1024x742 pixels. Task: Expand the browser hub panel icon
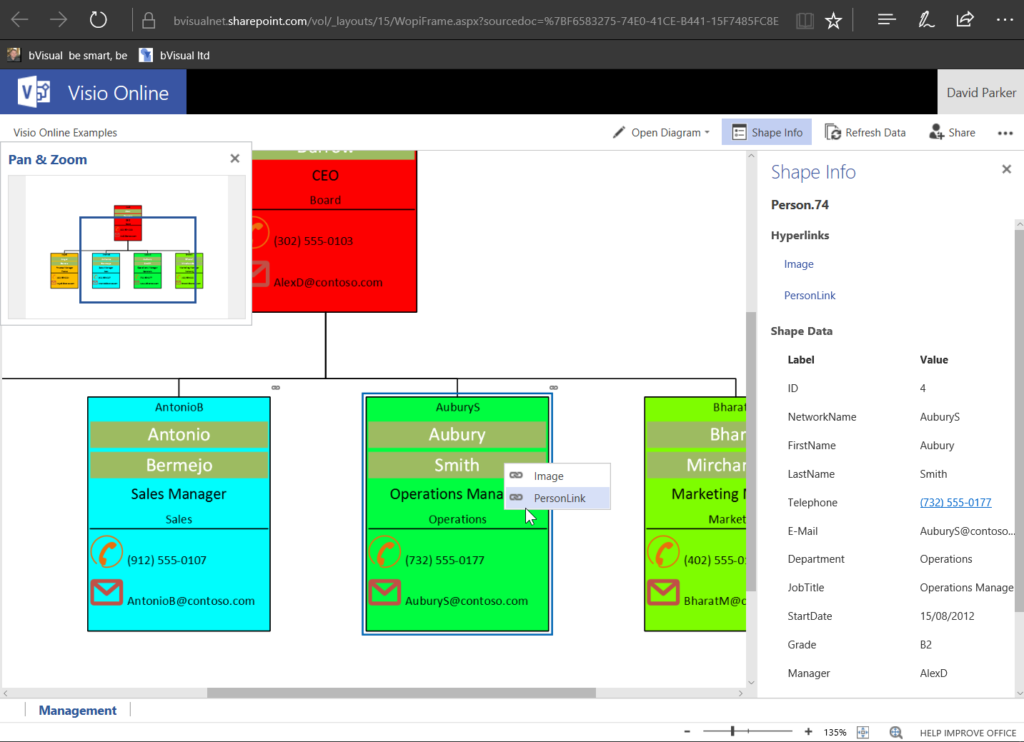coord(886,19)
